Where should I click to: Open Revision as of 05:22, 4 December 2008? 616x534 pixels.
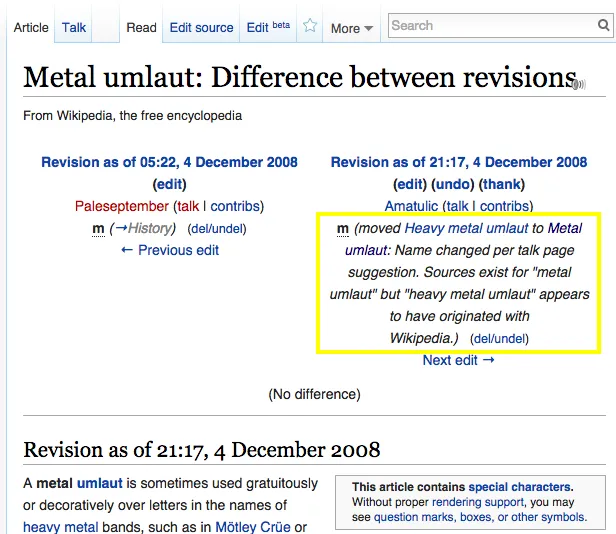[x=169, y=162]
